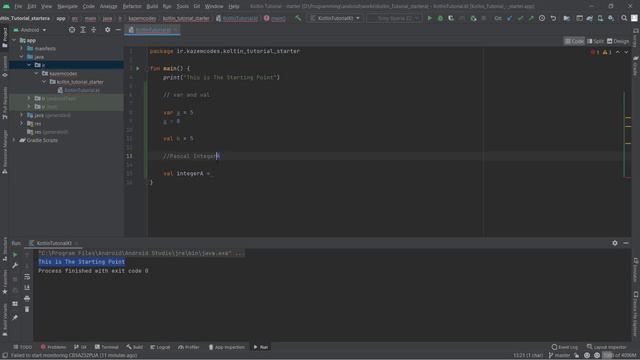
Task: Switch editor to Design view
Action: 618,41
